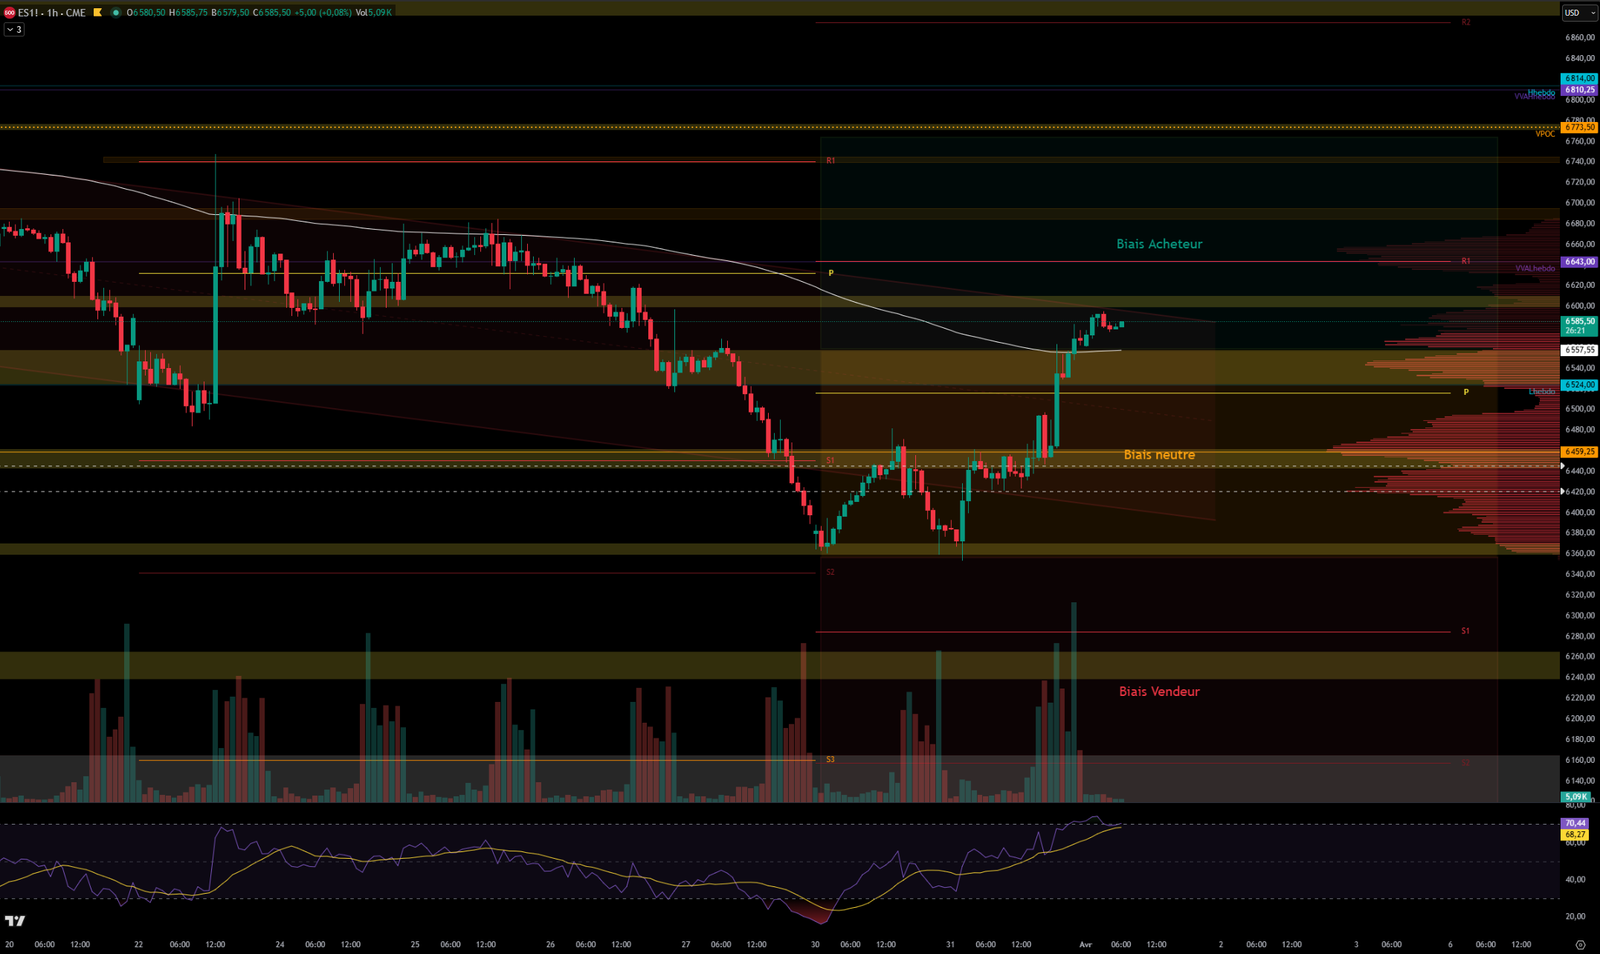The height and width of the screenshot is (954, 1600).
Task: Select the Biais Acheteur text annotation
Action: [1160, 243]
